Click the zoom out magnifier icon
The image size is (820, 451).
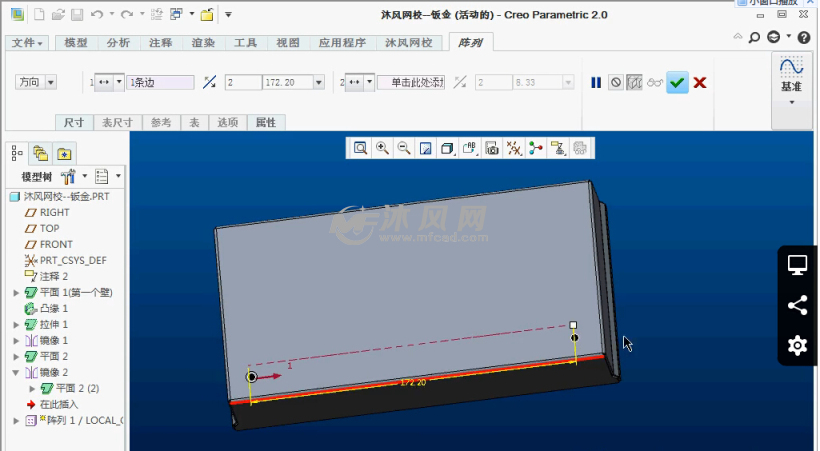click(x=404, y=148)
